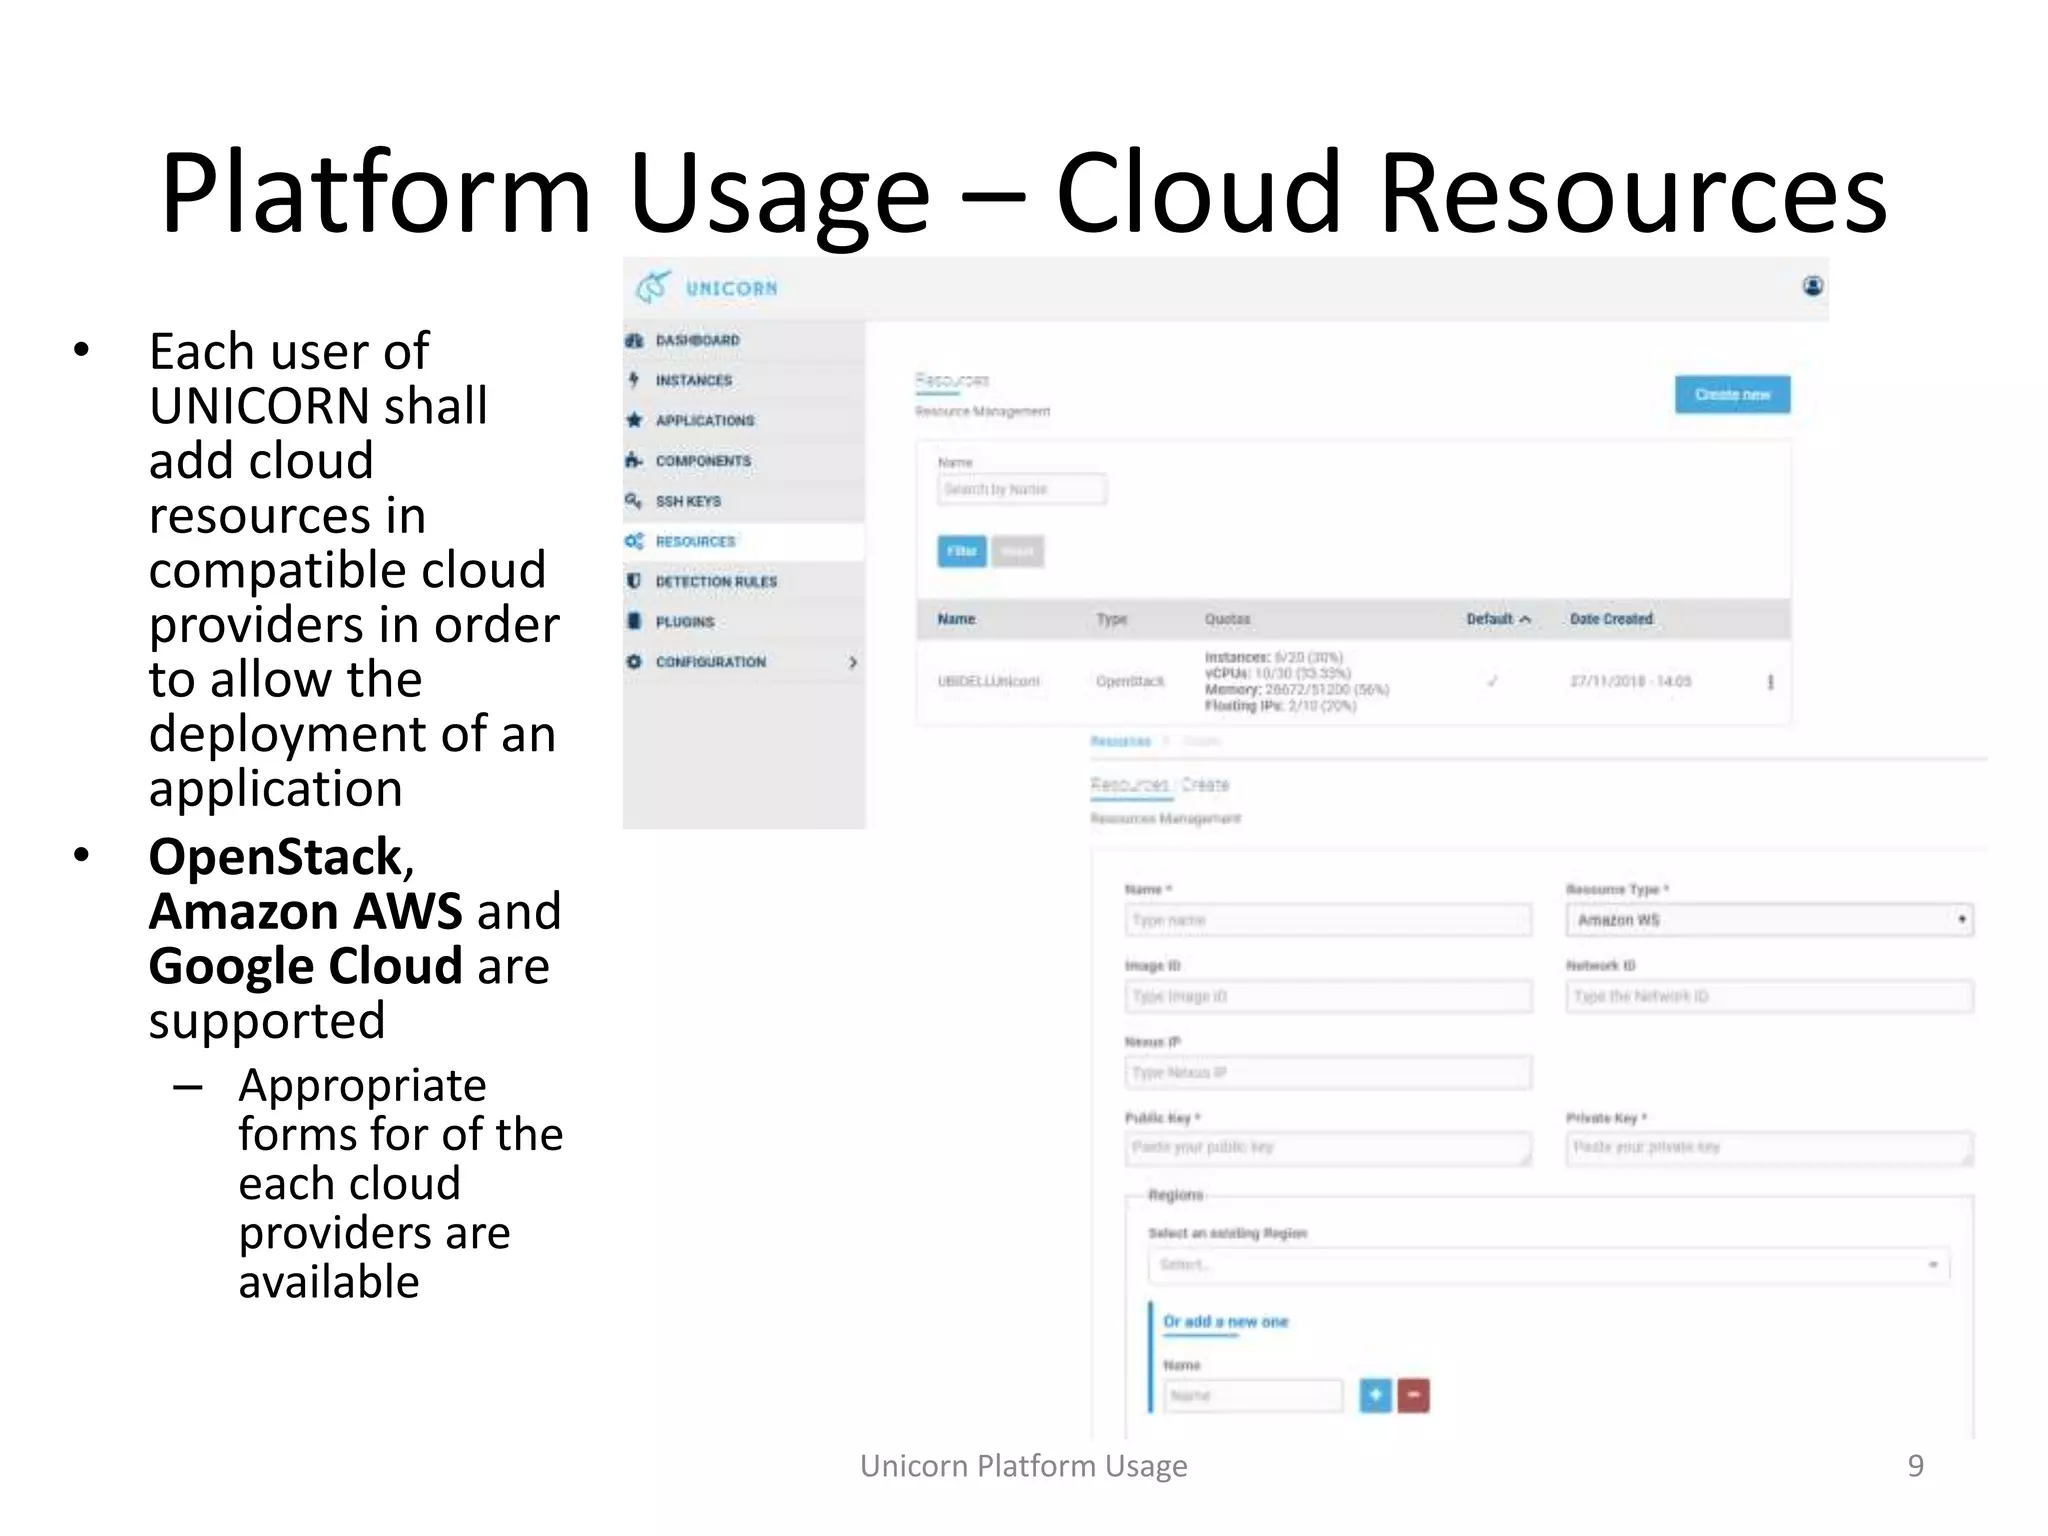Click the Name input in create form
The image size is (2048, 1536).
(1328, 919)
